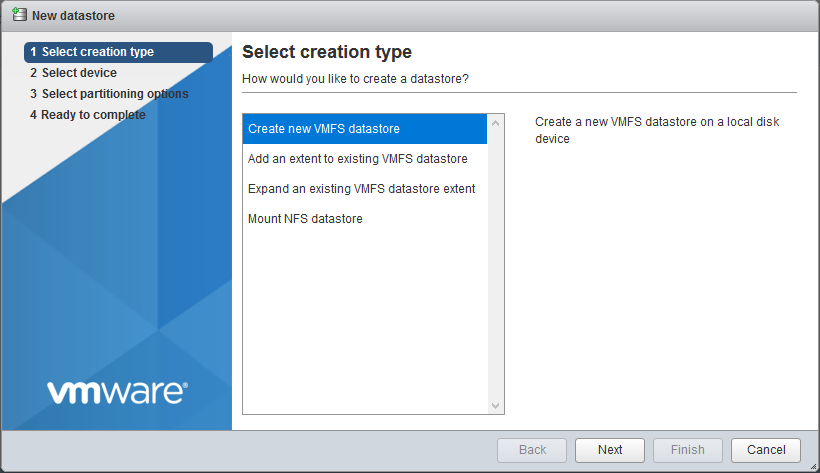The width and height of the screenshot is (820, 473).
Task: Click the VMware logo in sidebar
Action: (x=116, y=391)
